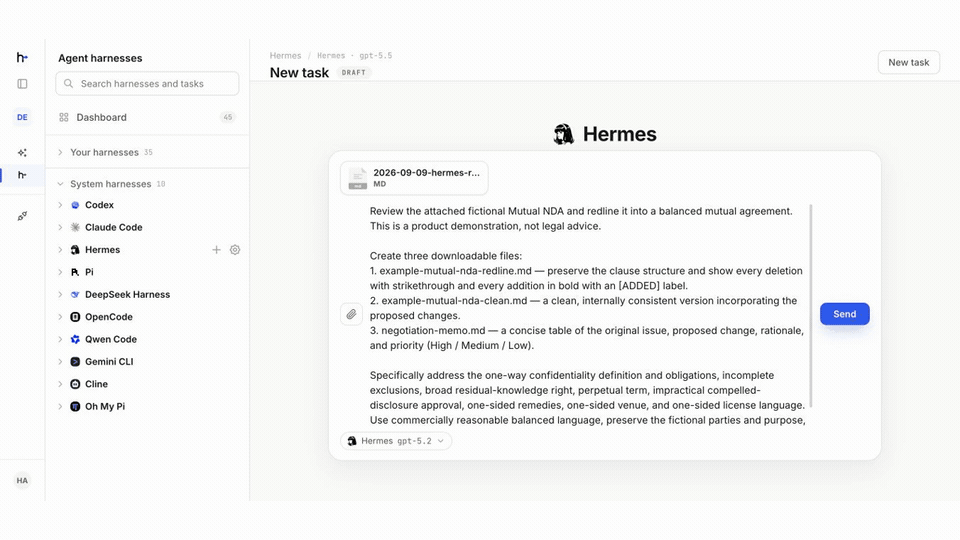Click the DeepSeek Harness icon
960x540 pixels.
(75, 294)
